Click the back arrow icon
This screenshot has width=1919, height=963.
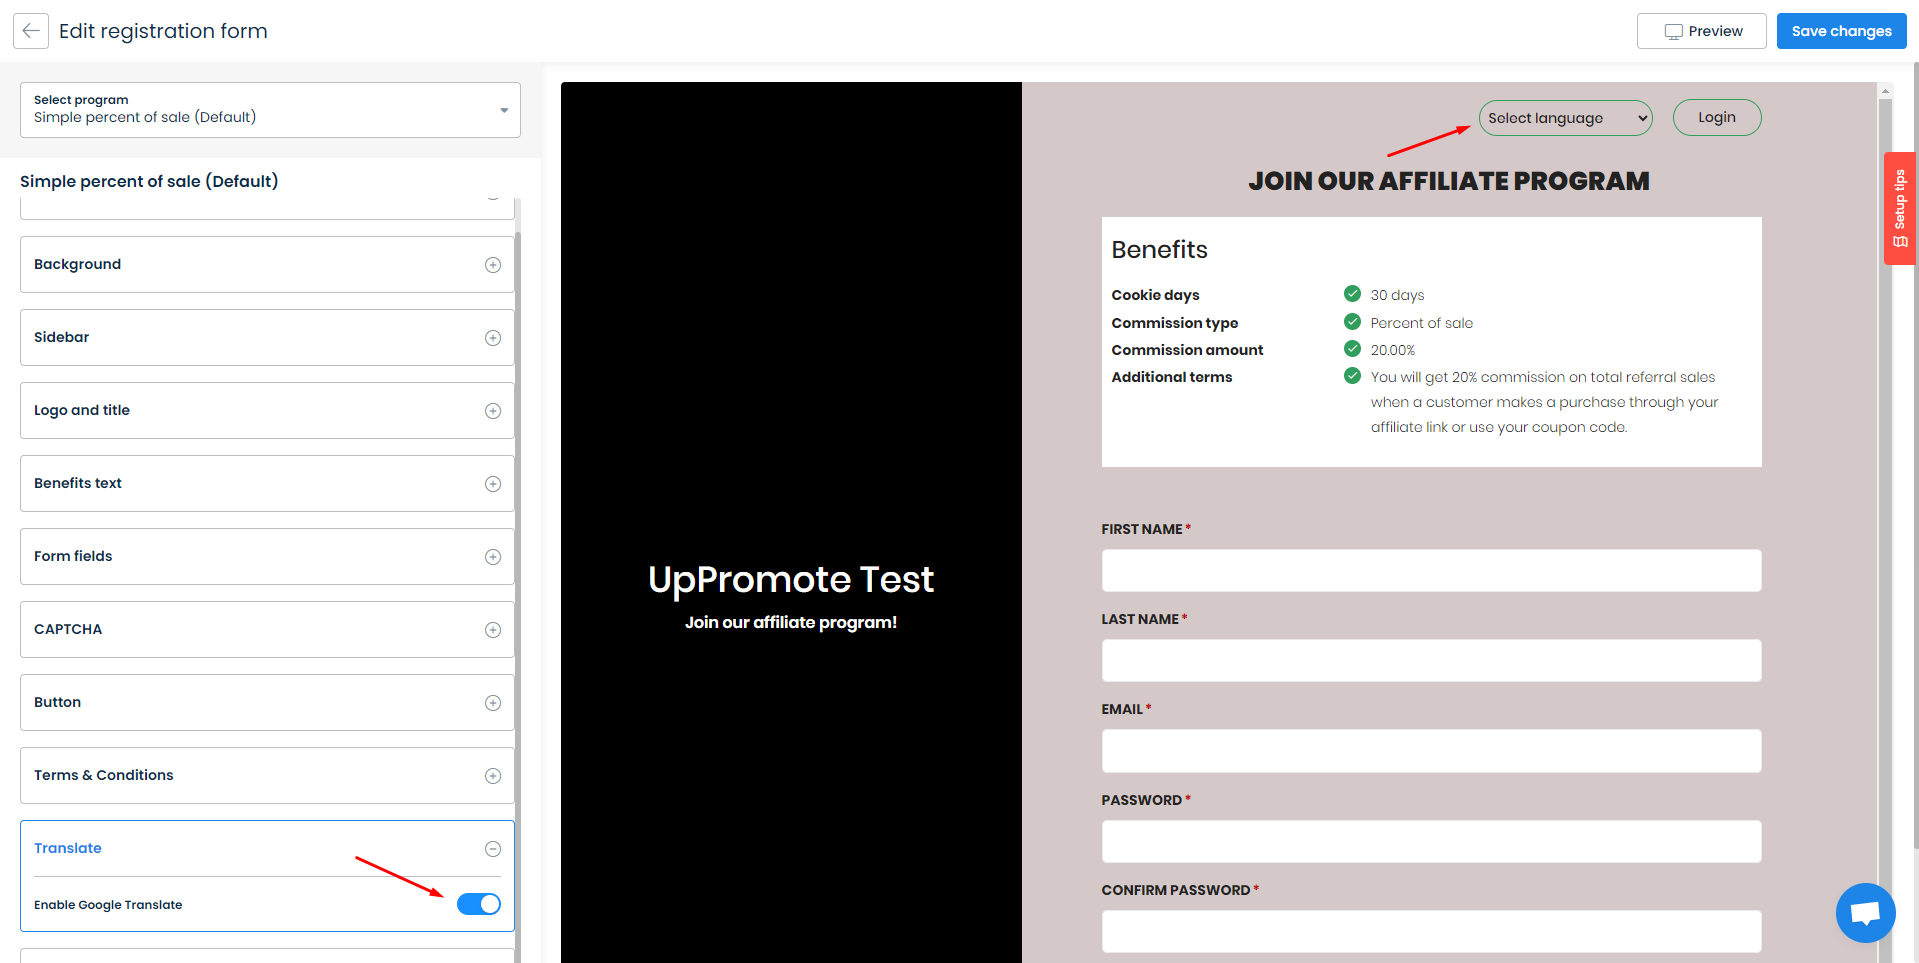[31, 31]
